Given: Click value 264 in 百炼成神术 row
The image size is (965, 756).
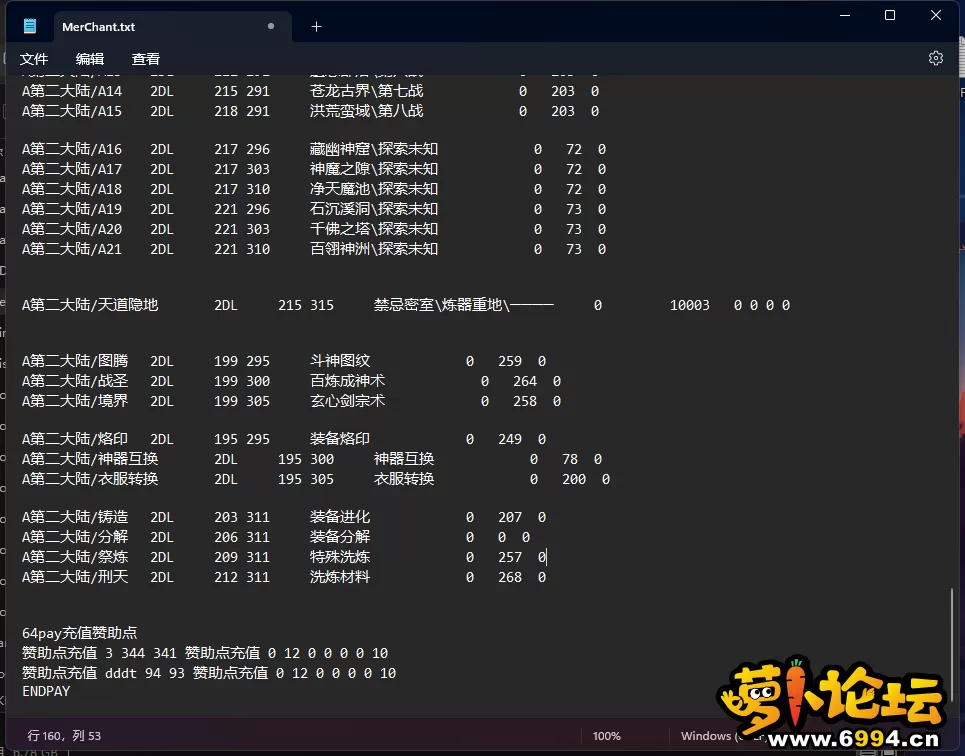Looking at the screenshot, I should 525,382.
